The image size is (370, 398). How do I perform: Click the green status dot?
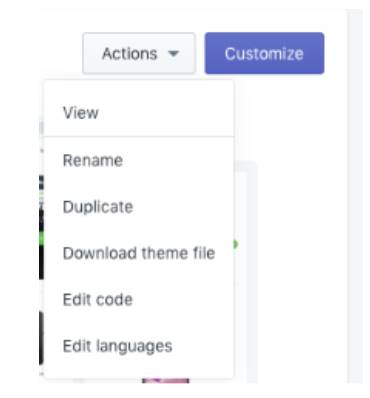pos(236,244)
